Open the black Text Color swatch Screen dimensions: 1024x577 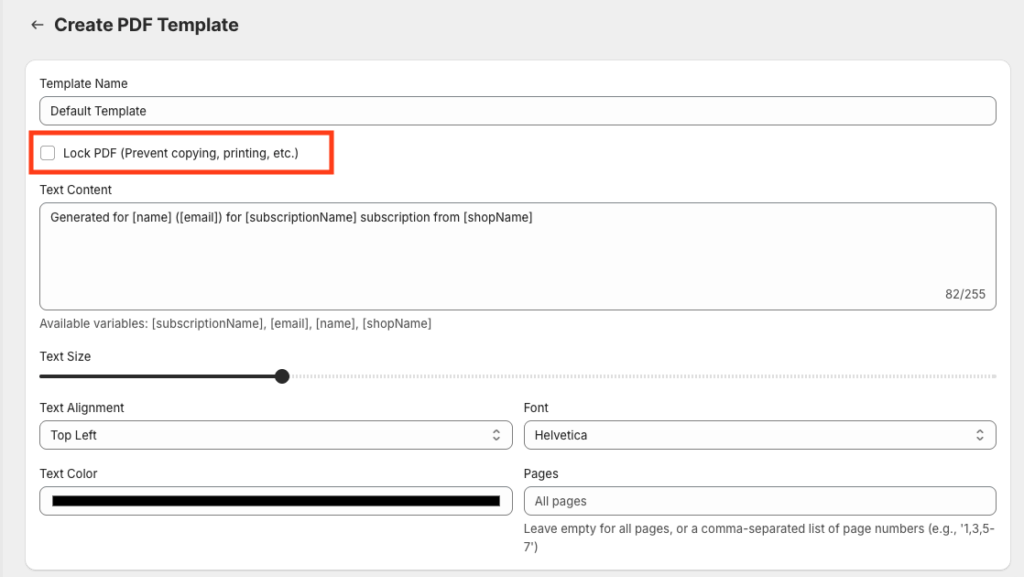point(276,501)
